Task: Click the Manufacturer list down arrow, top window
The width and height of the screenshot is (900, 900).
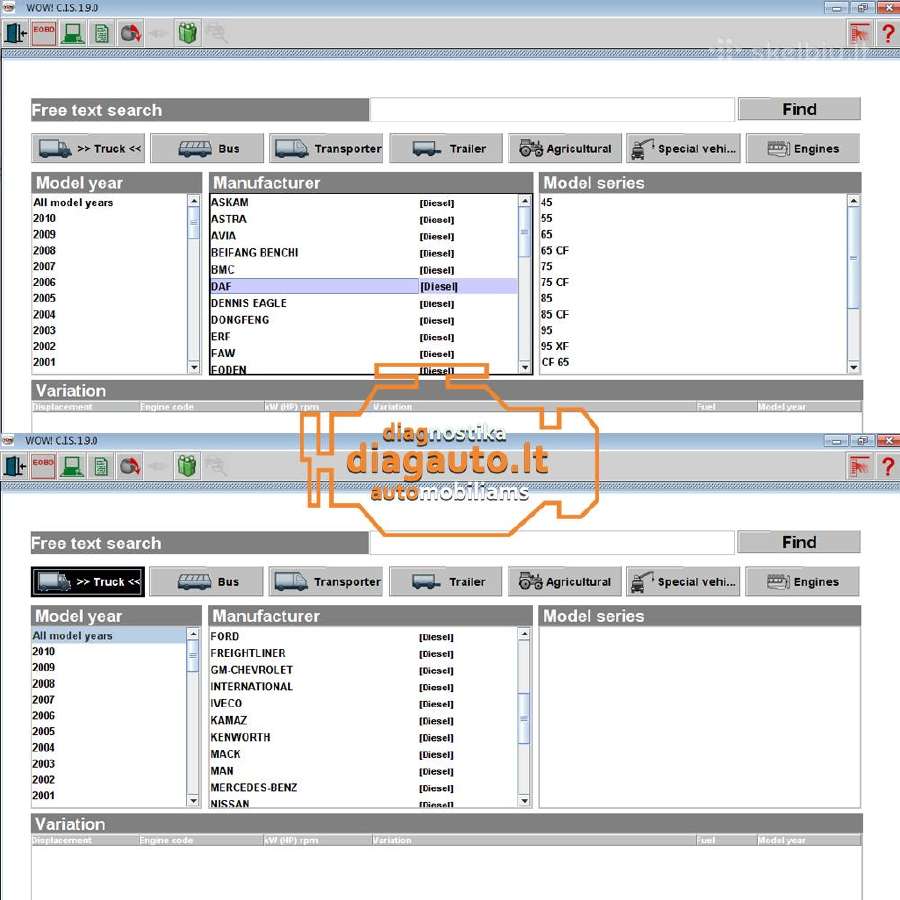Action: [x=525, y=367]
